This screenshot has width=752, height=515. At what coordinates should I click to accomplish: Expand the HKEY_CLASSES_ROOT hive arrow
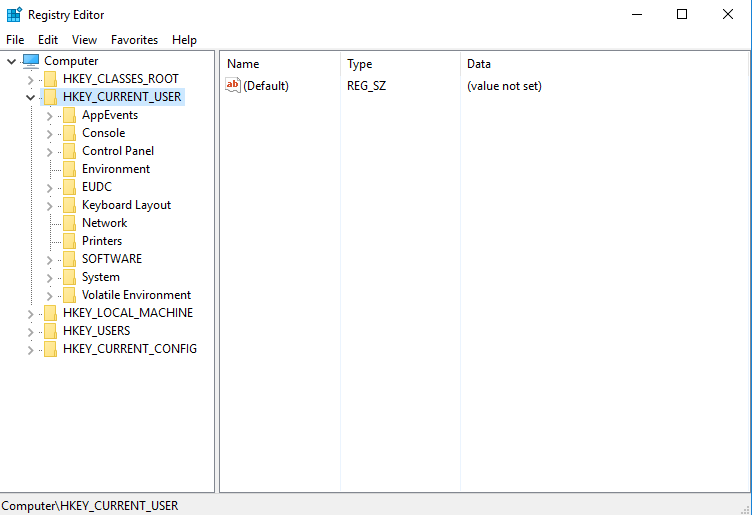[30, 80]
